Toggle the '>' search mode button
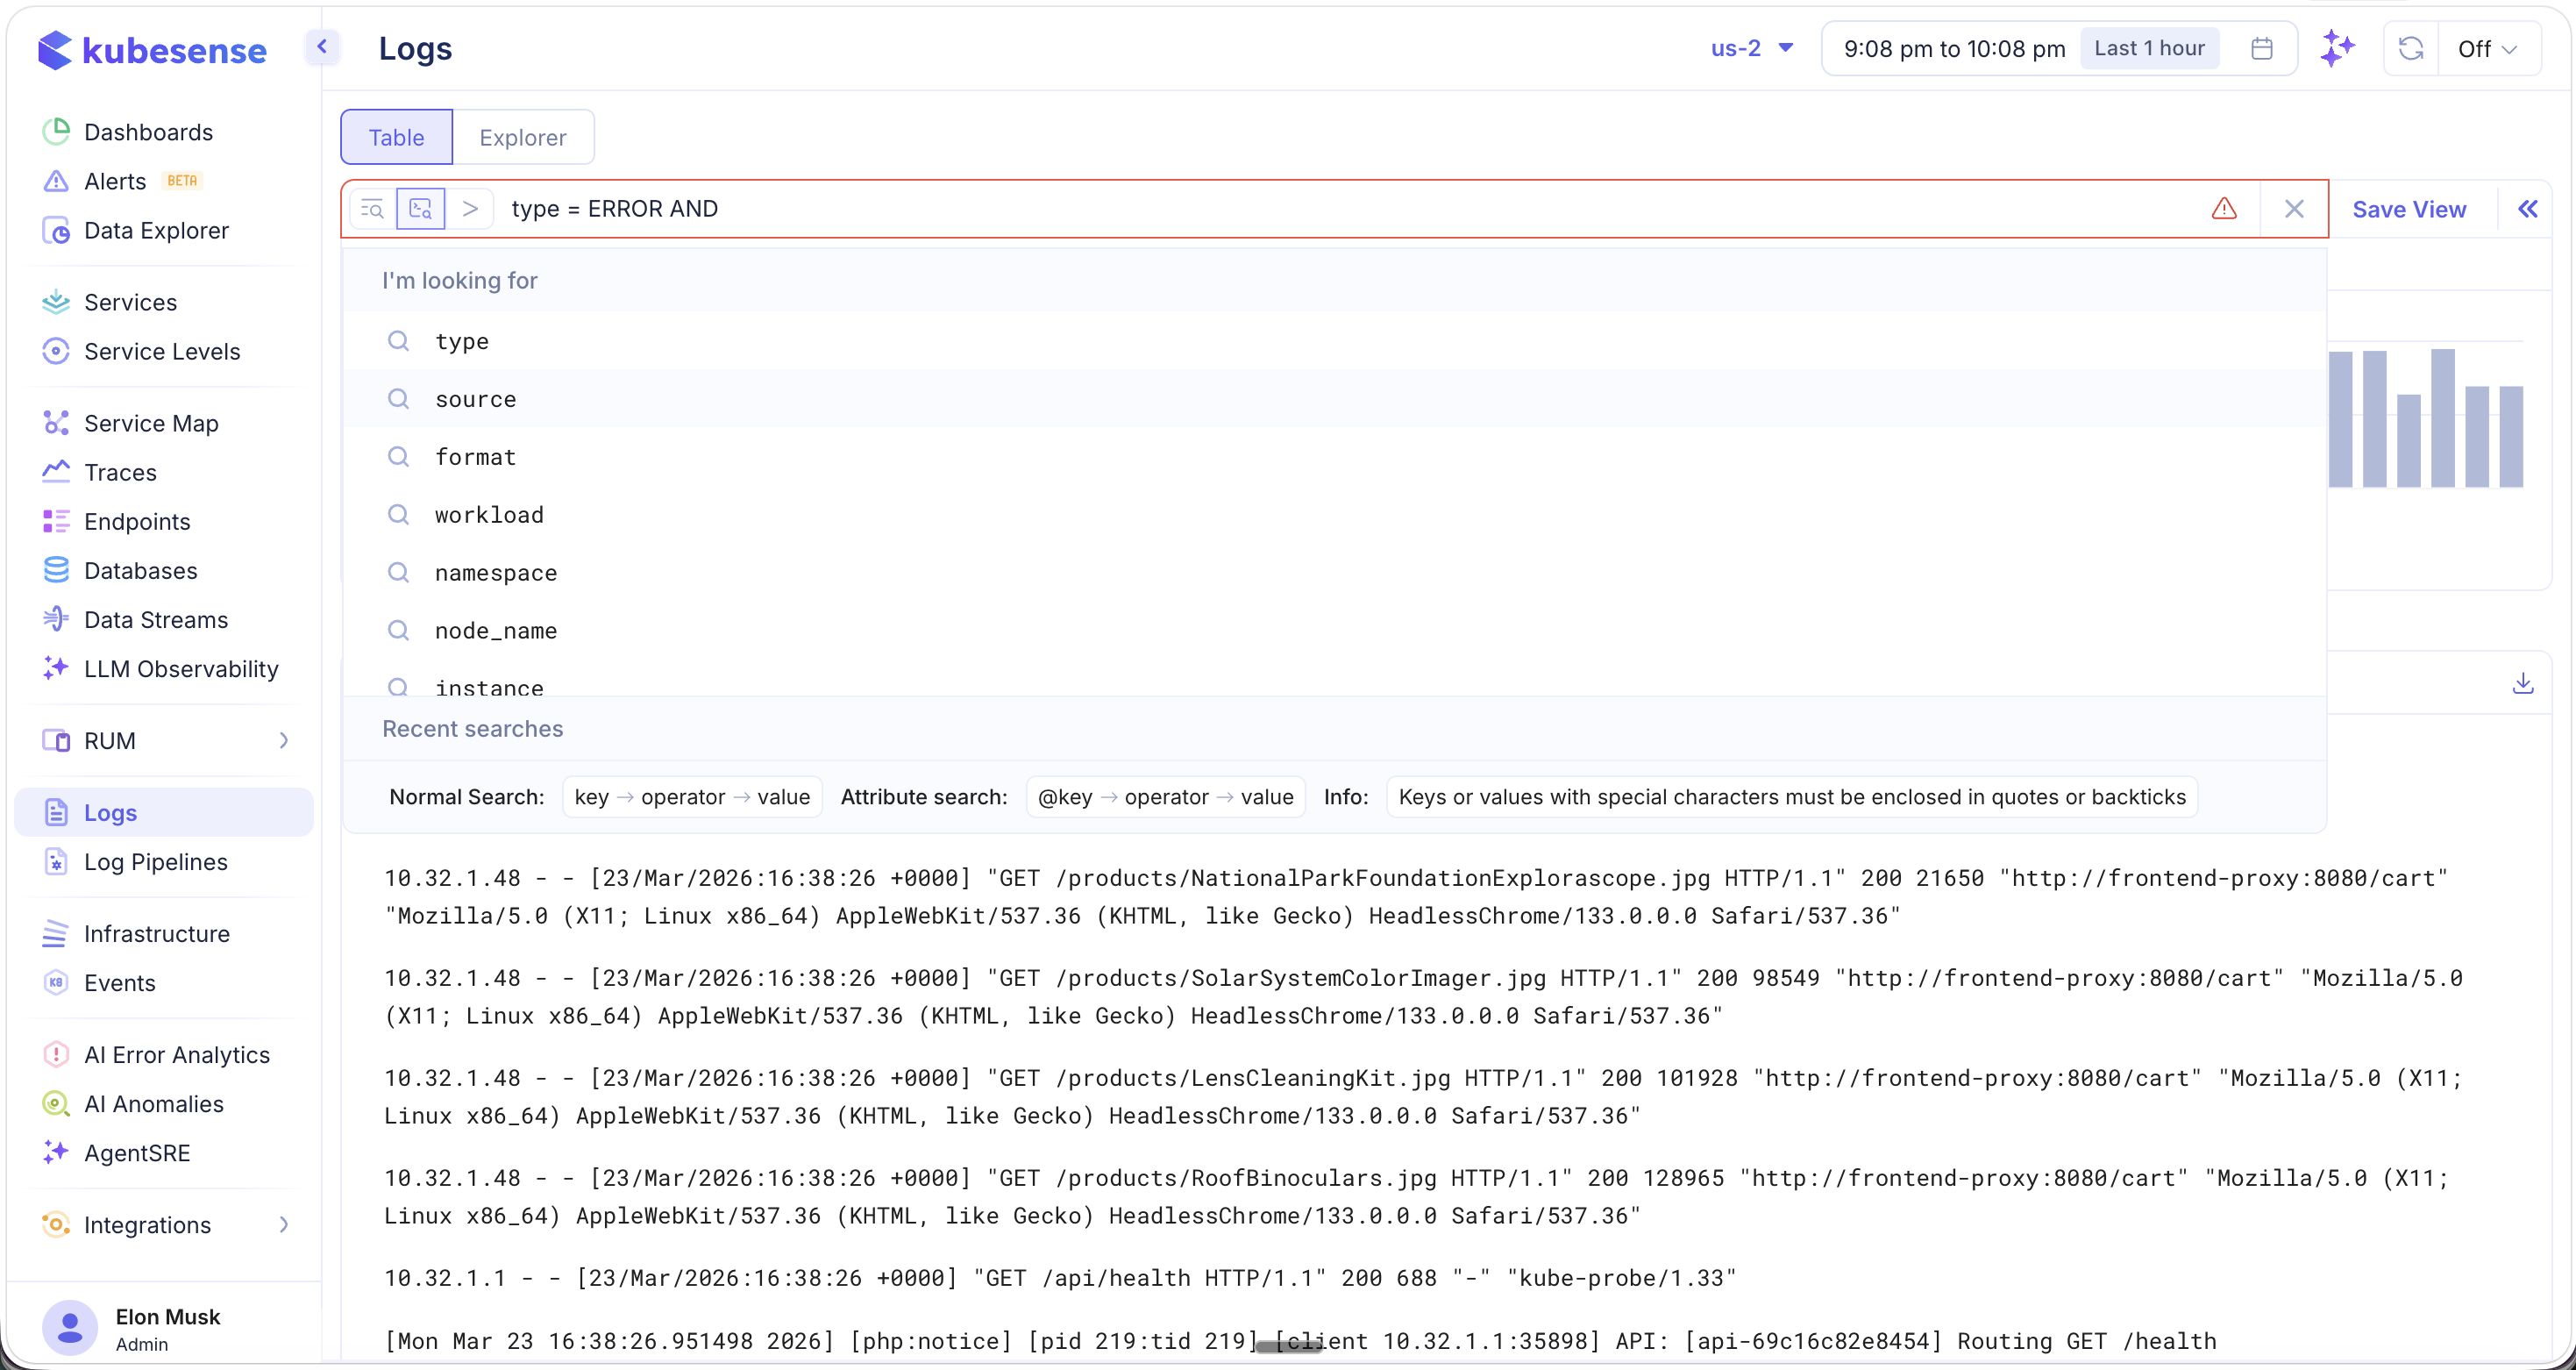 (470, 209)
